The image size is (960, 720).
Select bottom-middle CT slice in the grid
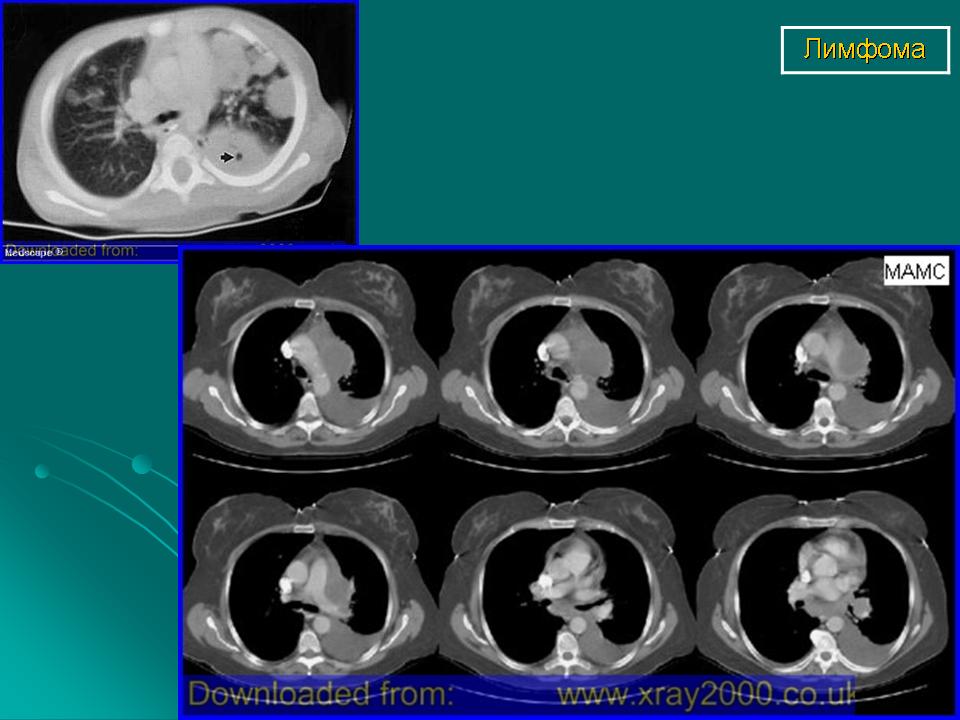click(x=567, y=585)
